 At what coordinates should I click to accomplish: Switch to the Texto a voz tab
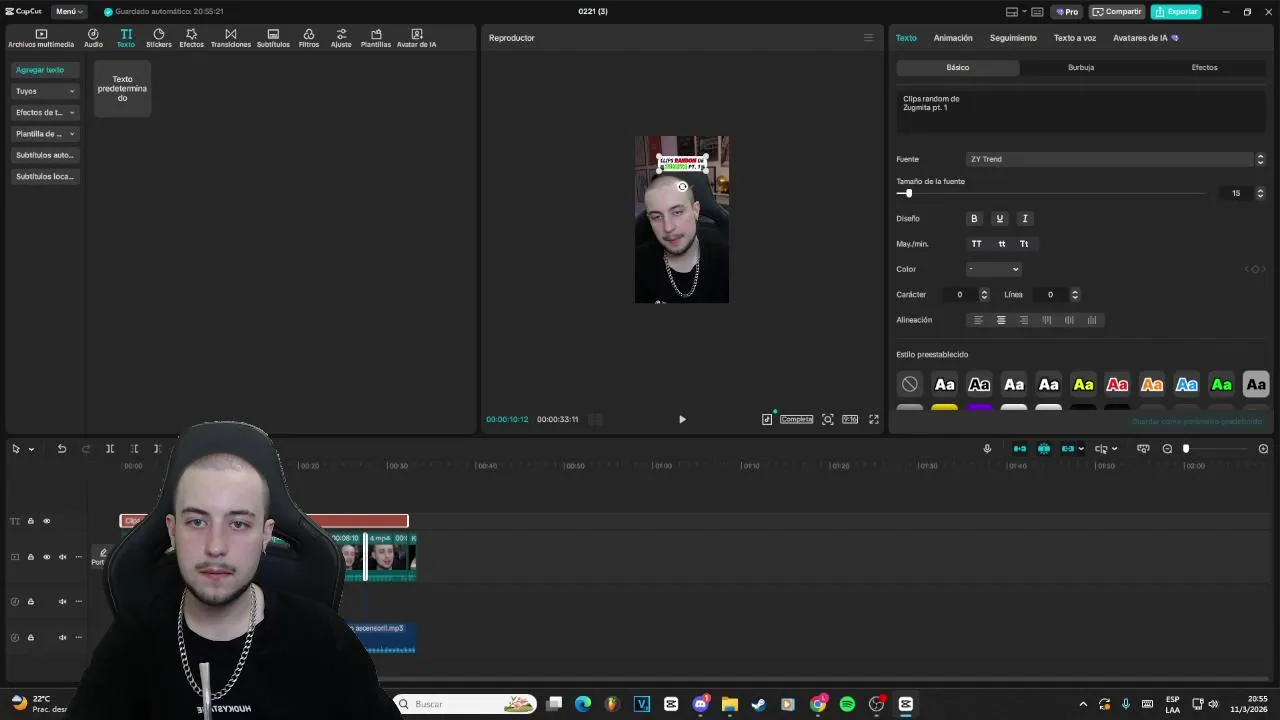pos(1075,38)
